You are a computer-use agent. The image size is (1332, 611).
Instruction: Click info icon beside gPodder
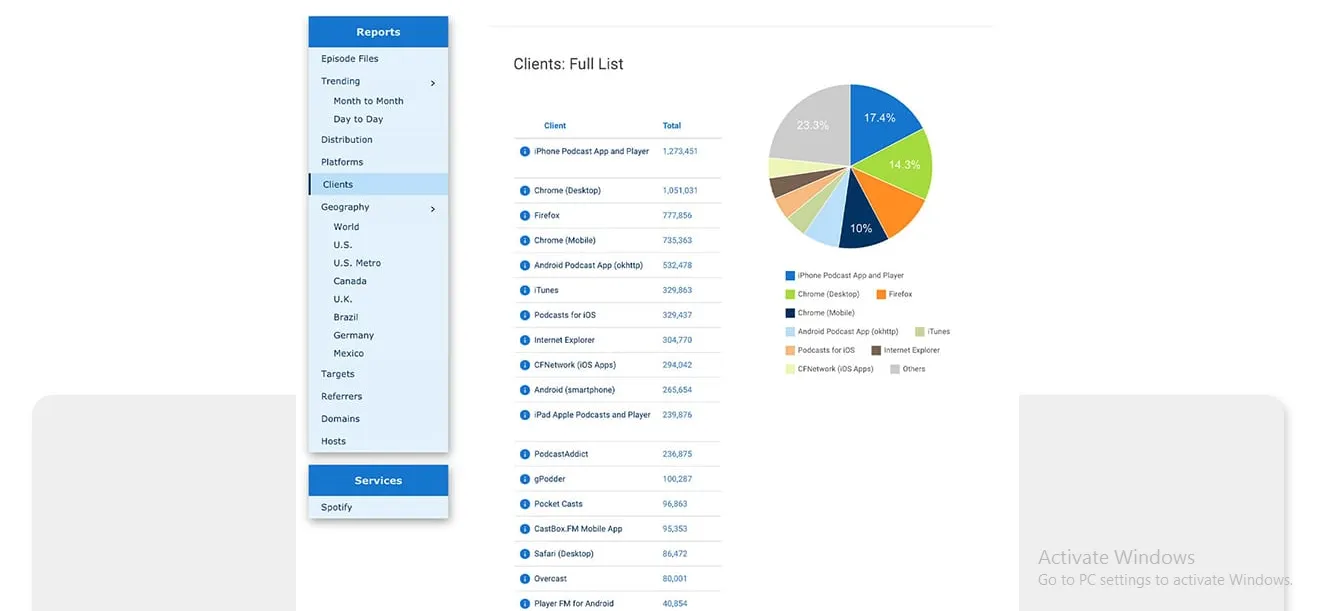point(525,480)
